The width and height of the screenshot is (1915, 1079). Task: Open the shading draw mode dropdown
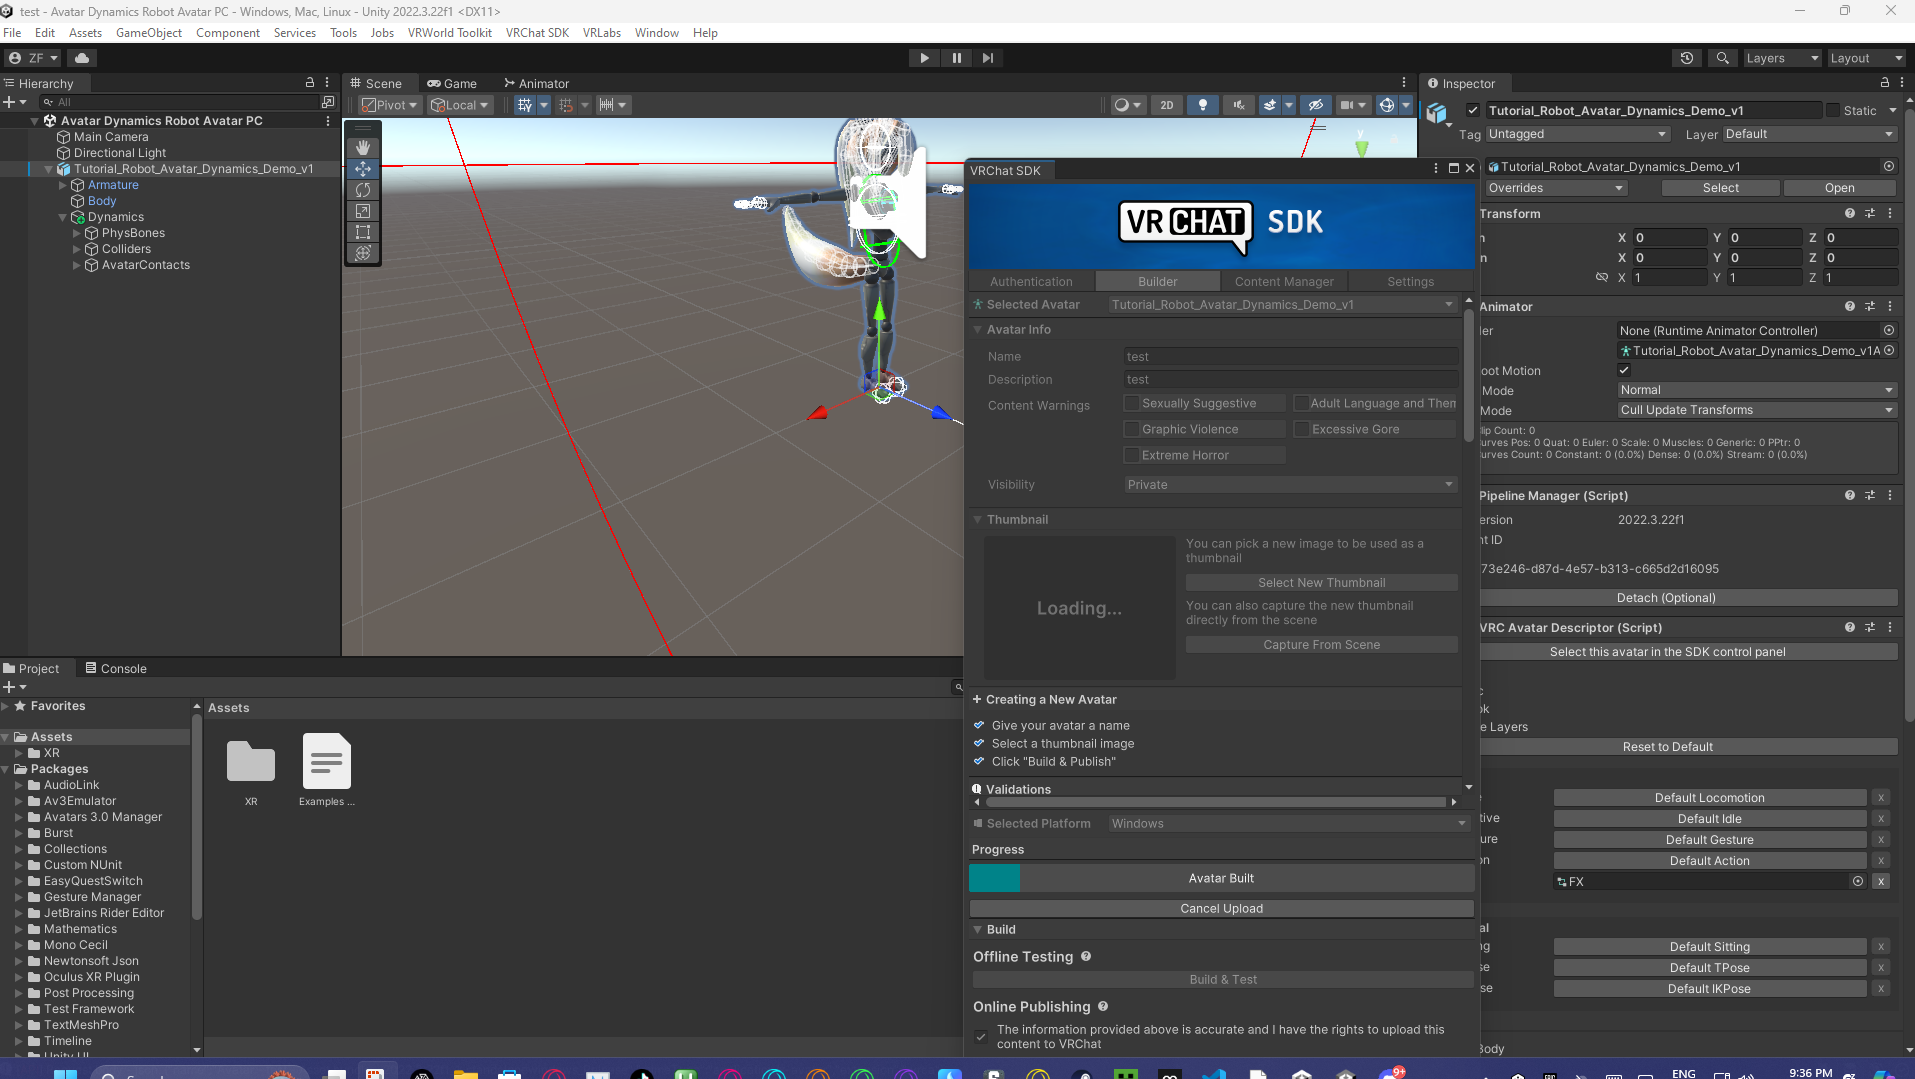click(1127, 105)
